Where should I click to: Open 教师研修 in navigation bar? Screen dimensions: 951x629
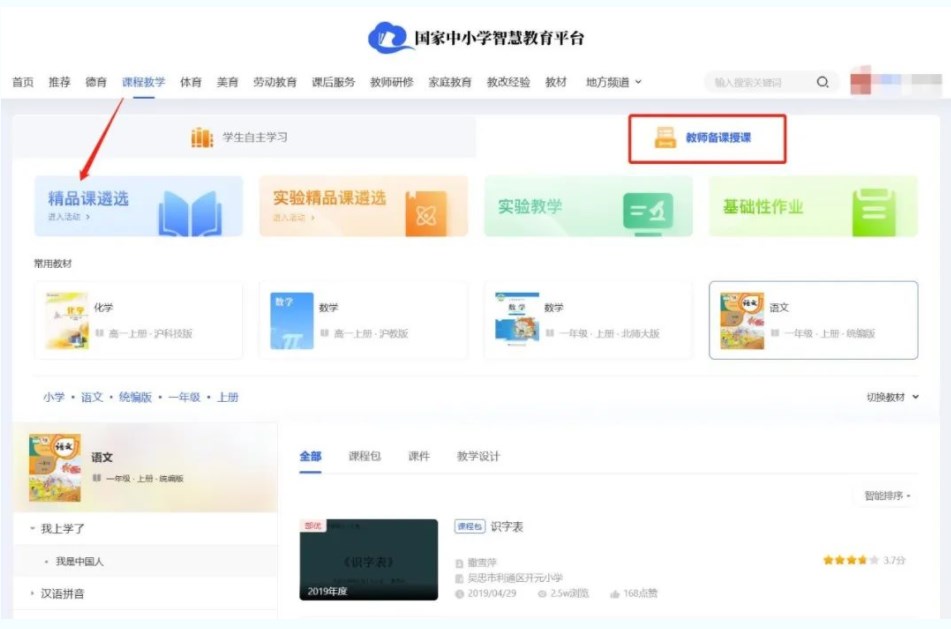click(x=392, y=82)
